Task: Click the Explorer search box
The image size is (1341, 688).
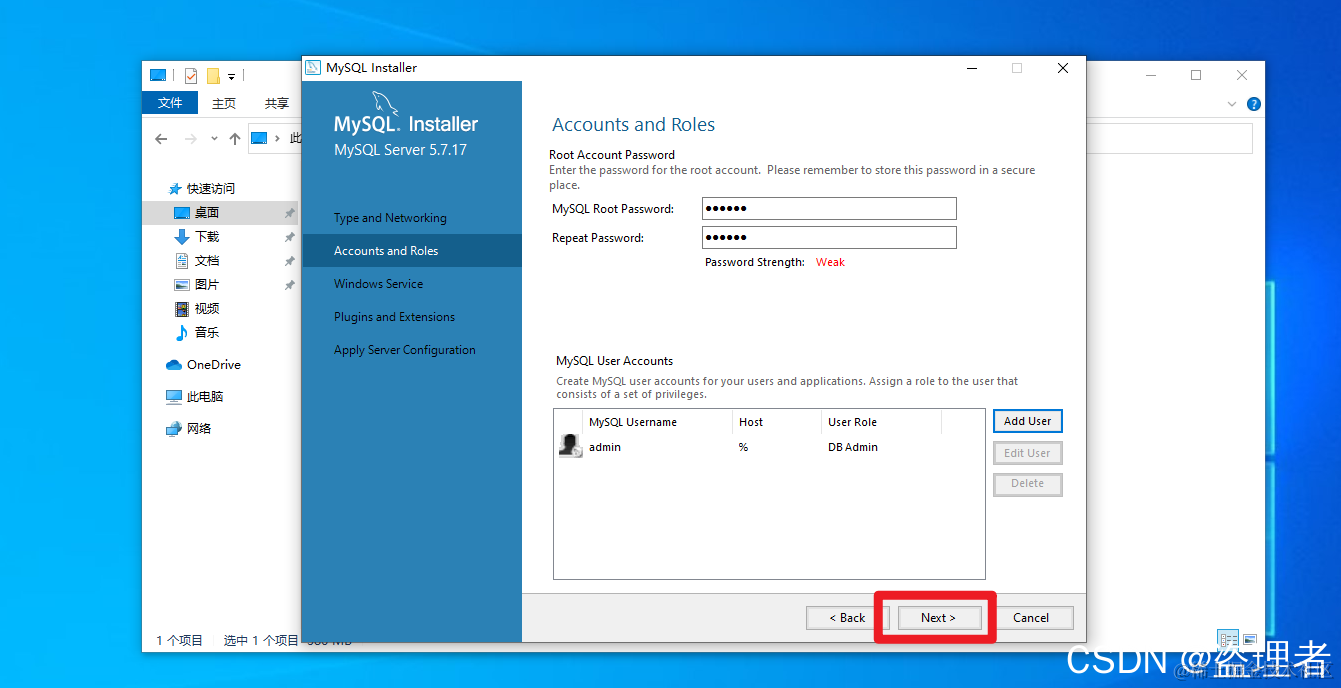Action: tap(1169, 139)
